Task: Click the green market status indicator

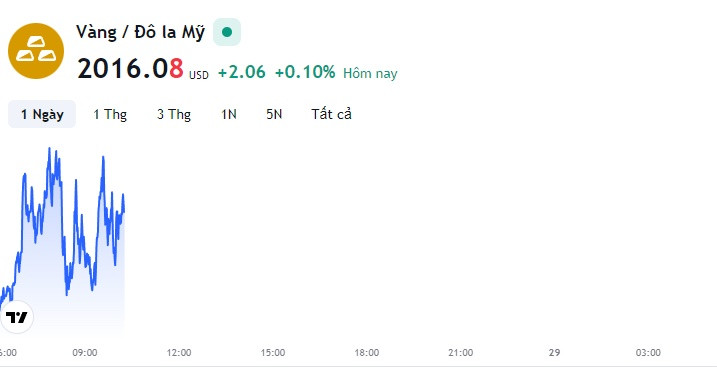Action: point(227,32)
